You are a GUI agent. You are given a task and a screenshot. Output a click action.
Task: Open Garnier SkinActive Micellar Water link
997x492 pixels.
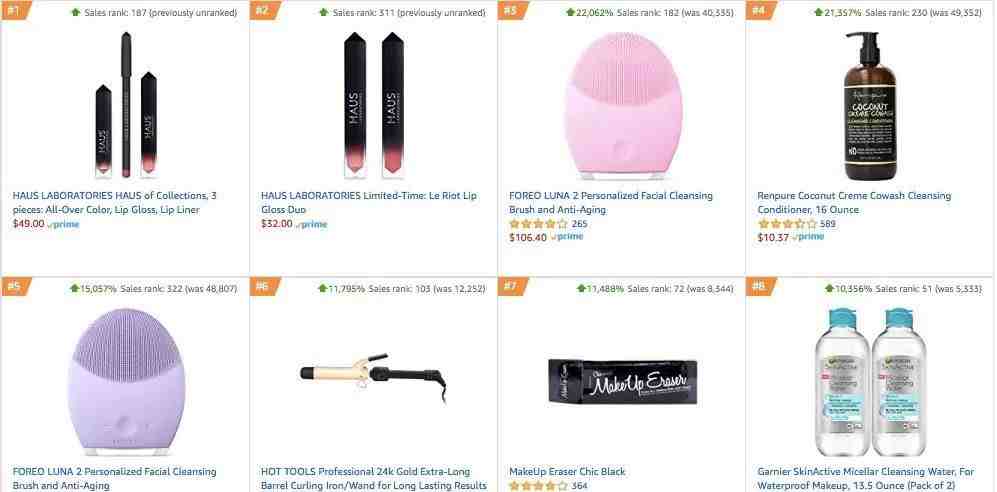[x=865, y=479]
